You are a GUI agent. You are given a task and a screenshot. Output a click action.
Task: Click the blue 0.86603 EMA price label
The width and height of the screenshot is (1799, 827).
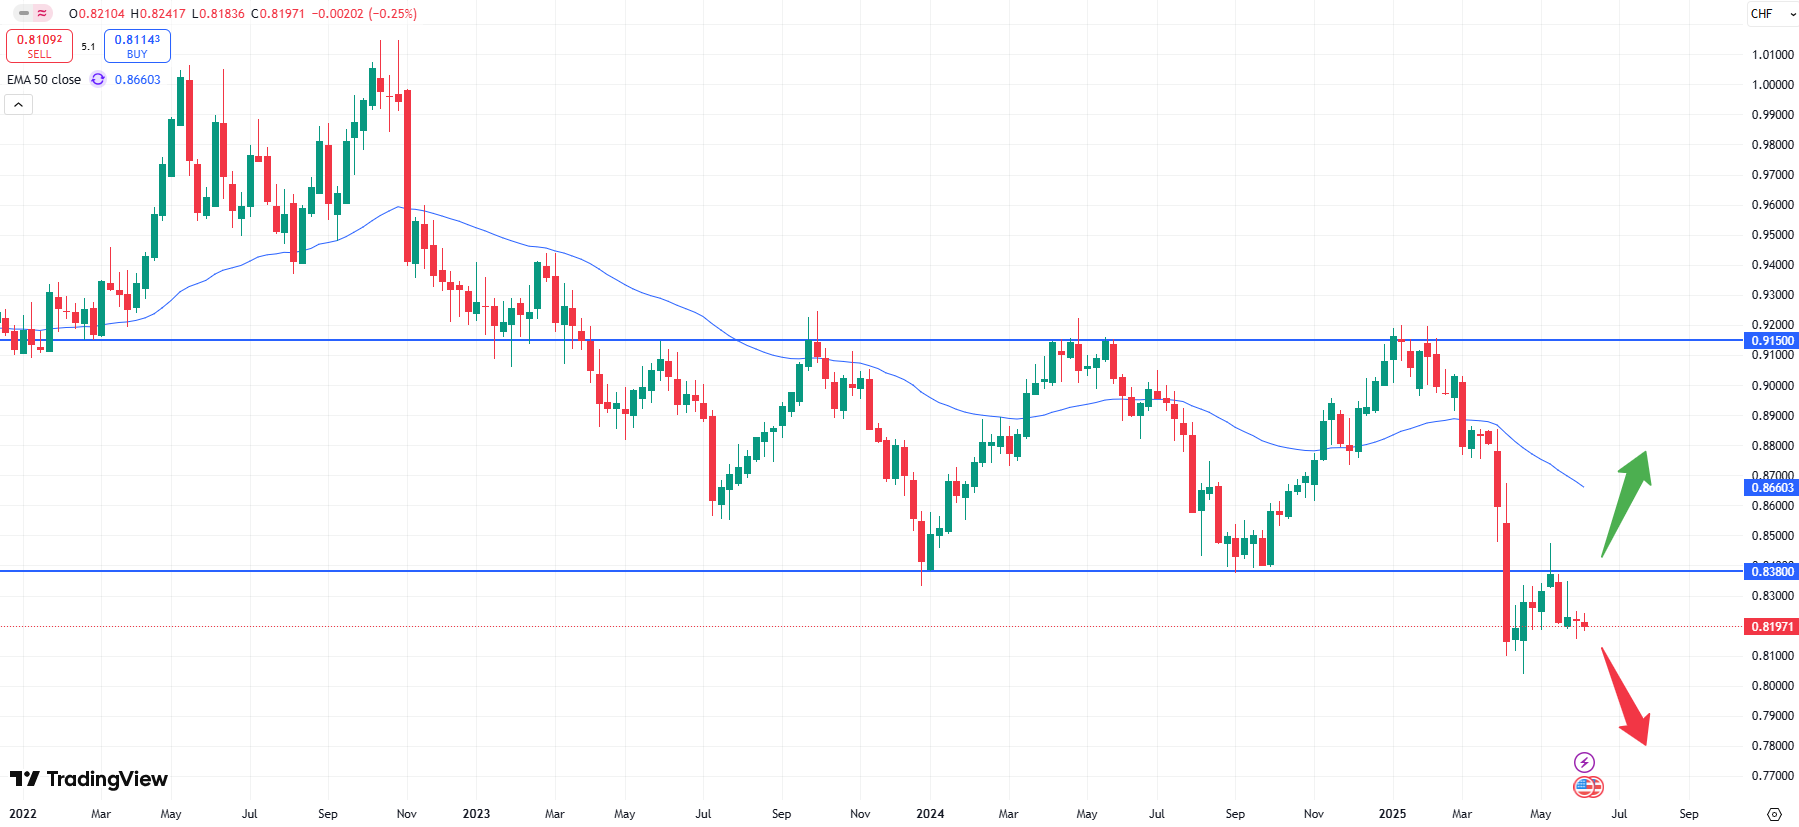(1773, 488)
